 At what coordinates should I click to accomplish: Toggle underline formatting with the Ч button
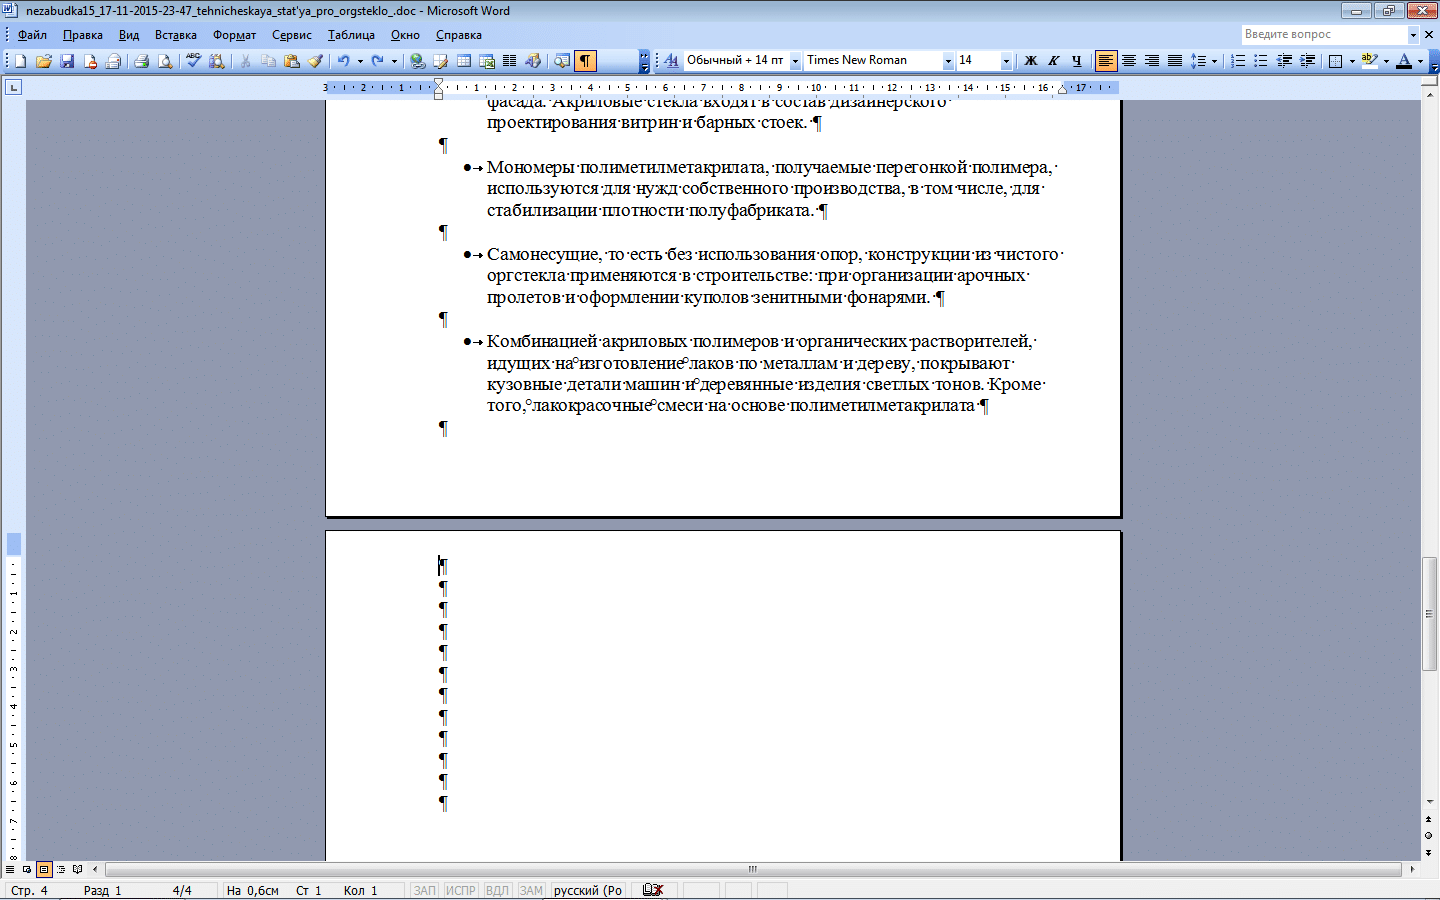(x=1077, y=61)
